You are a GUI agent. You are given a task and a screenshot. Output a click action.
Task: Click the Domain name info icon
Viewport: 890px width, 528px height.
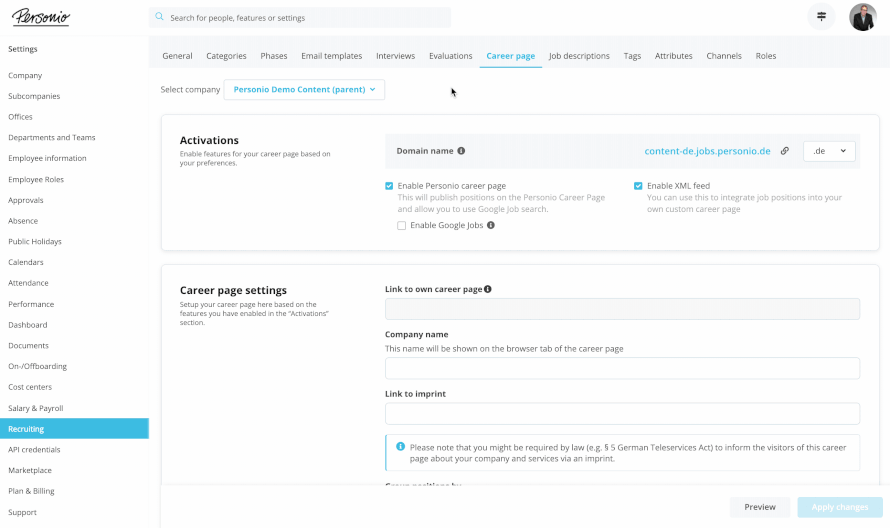(461, 151)
